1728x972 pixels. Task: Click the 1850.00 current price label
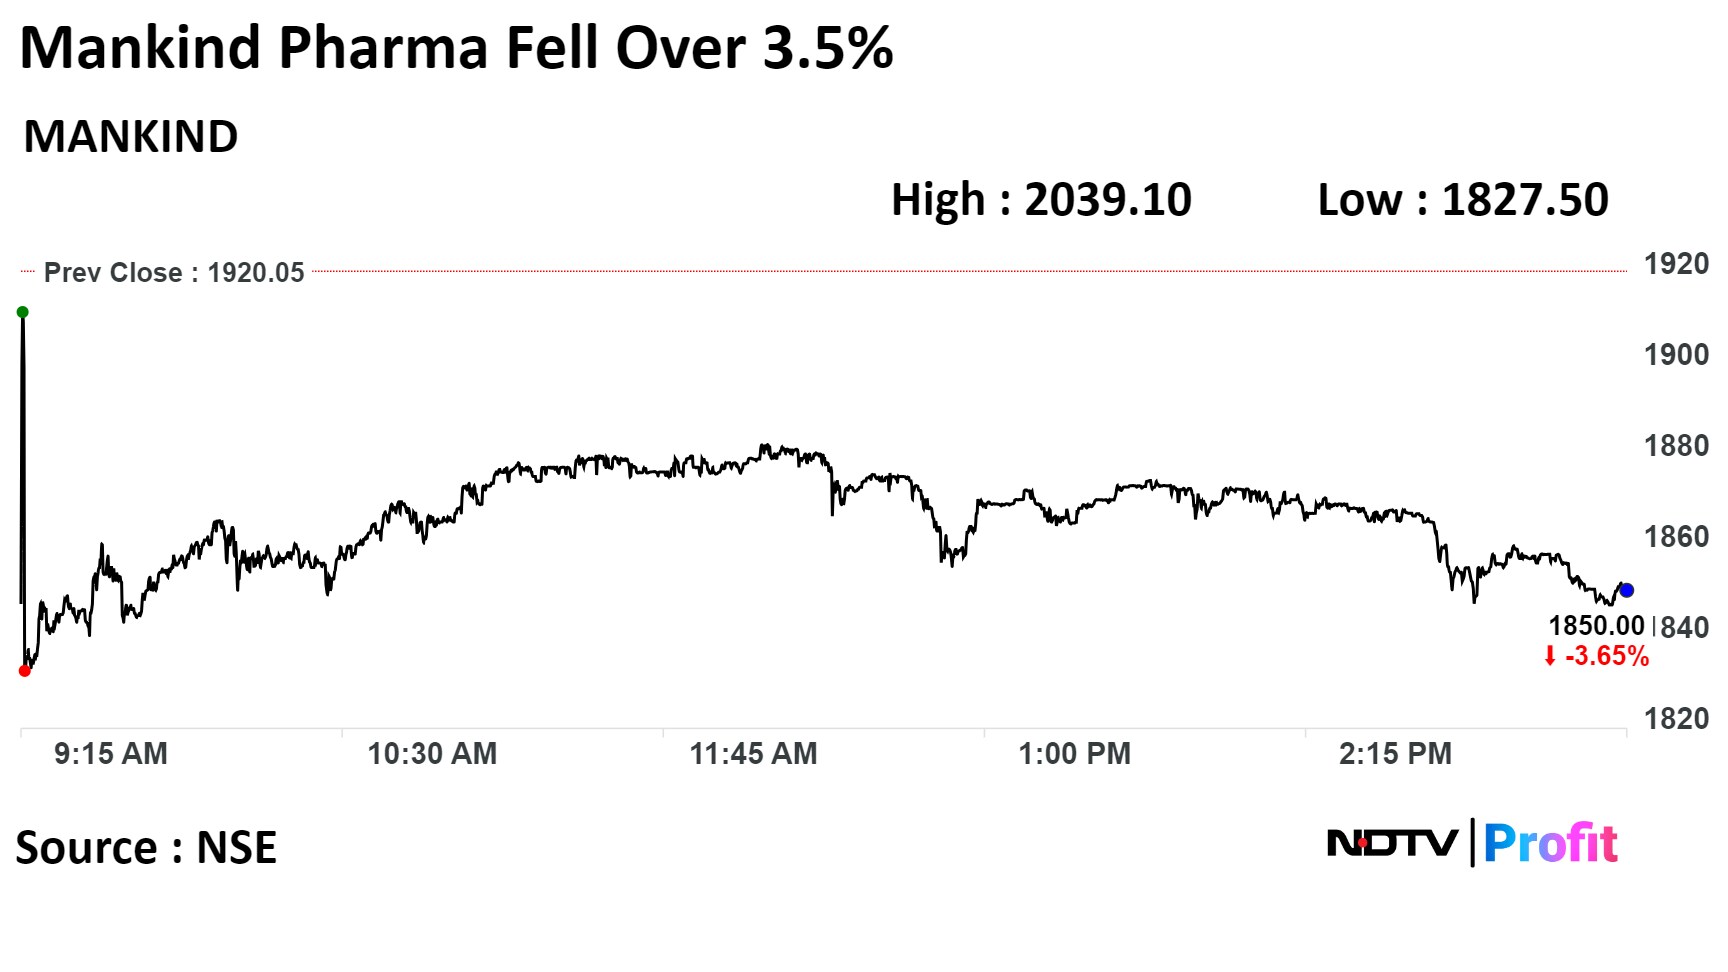click(1596, 626)
